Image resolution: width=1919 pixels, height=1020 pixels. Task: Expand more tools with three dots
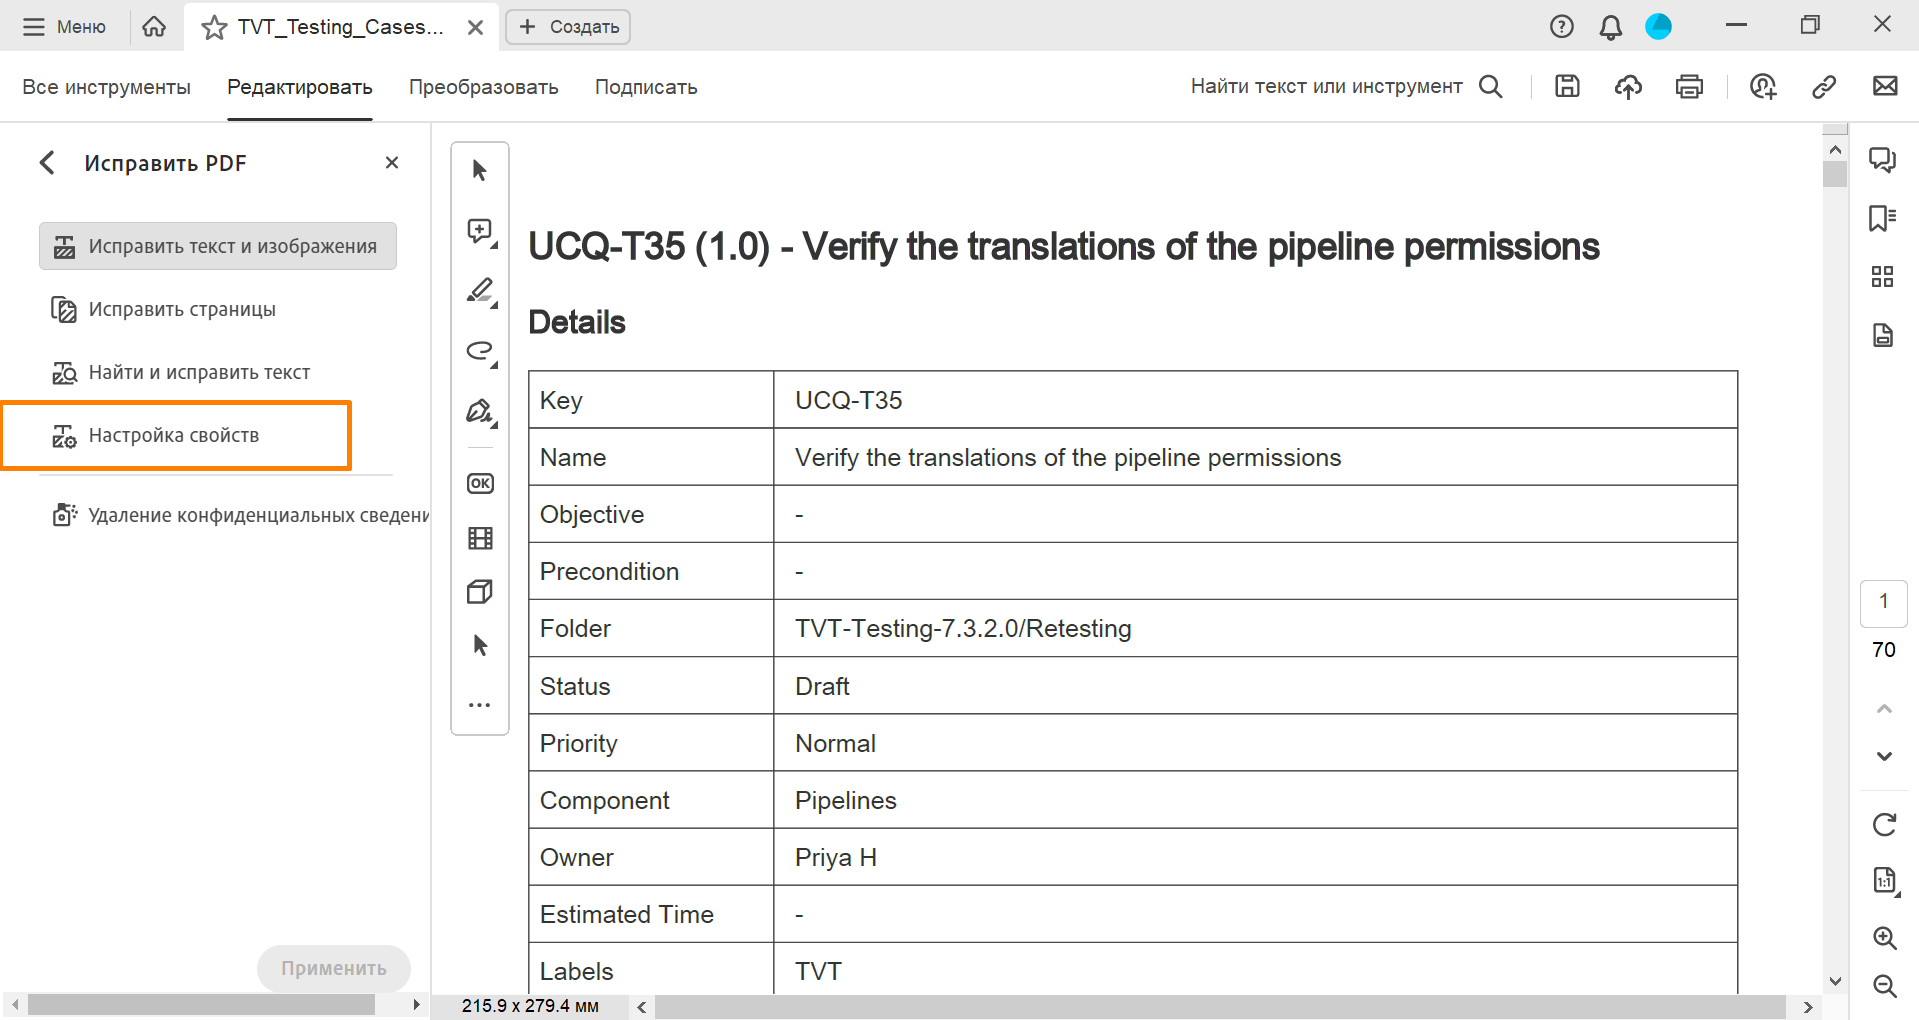pyautogui.click(x=480, y=705)
